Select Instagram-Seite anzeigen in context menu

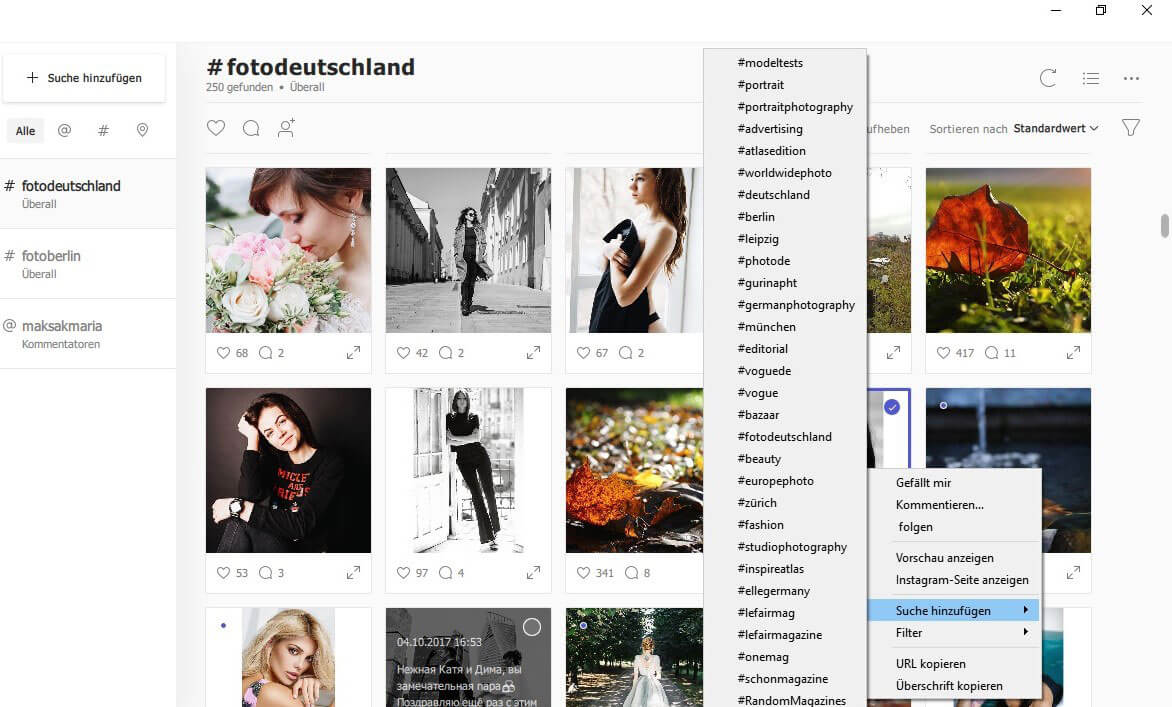point(961,580)
